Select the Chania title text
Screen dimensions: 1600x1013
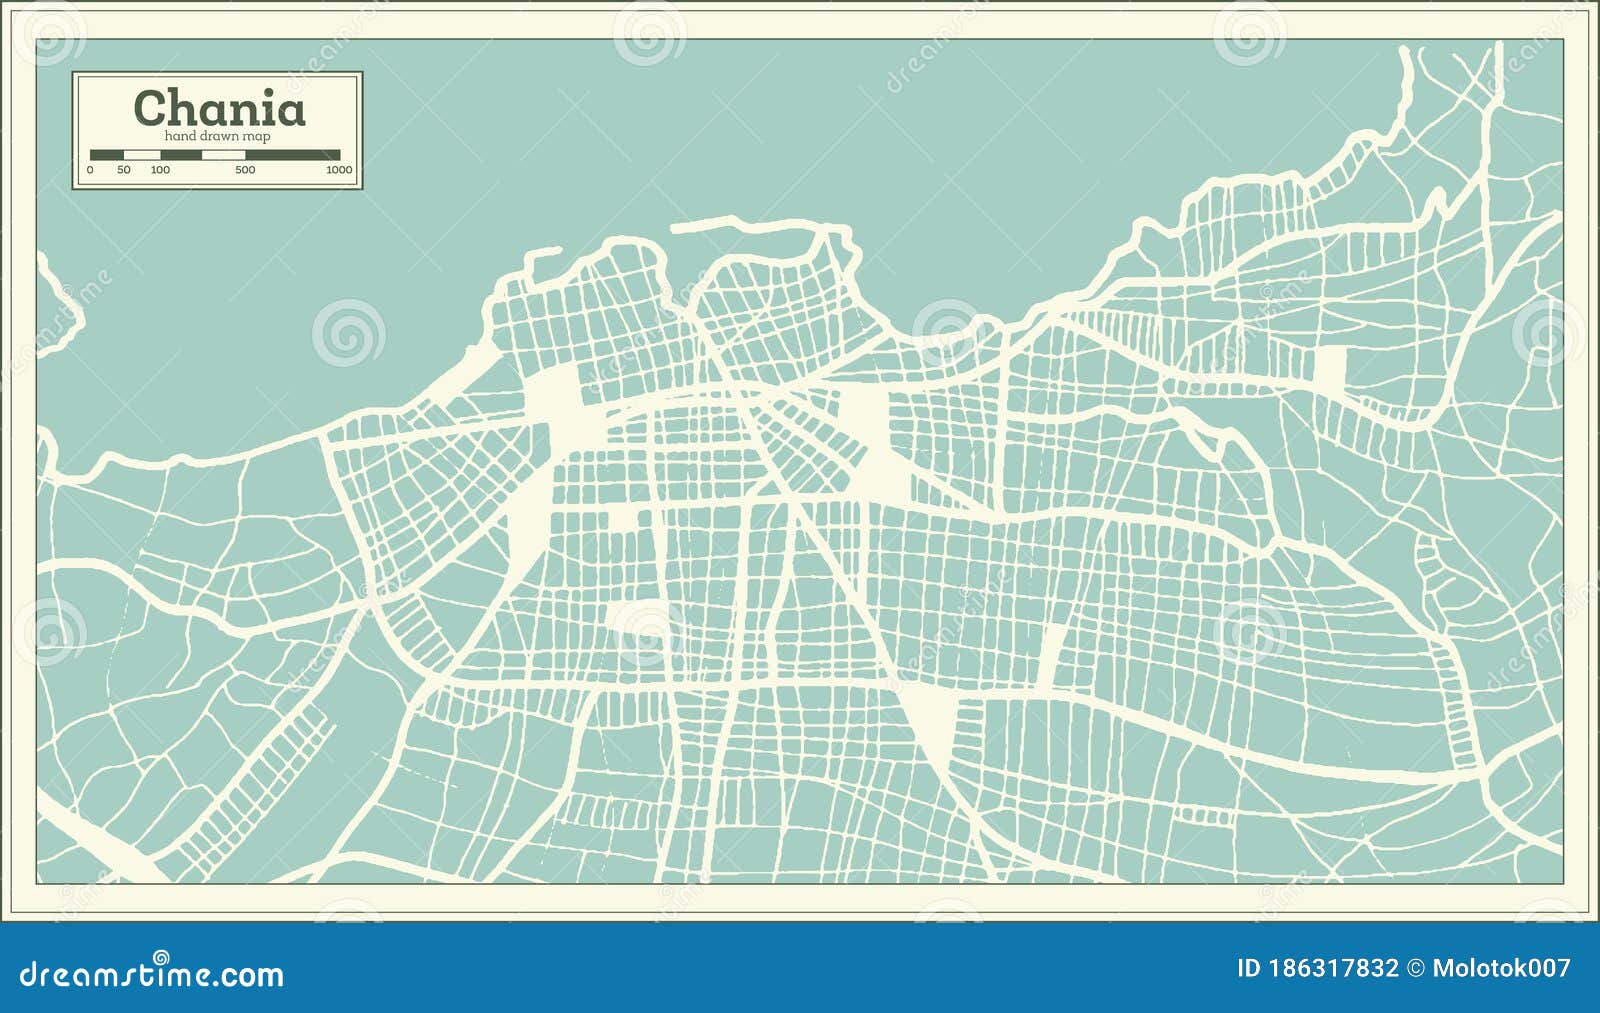[x=222, y=108]
